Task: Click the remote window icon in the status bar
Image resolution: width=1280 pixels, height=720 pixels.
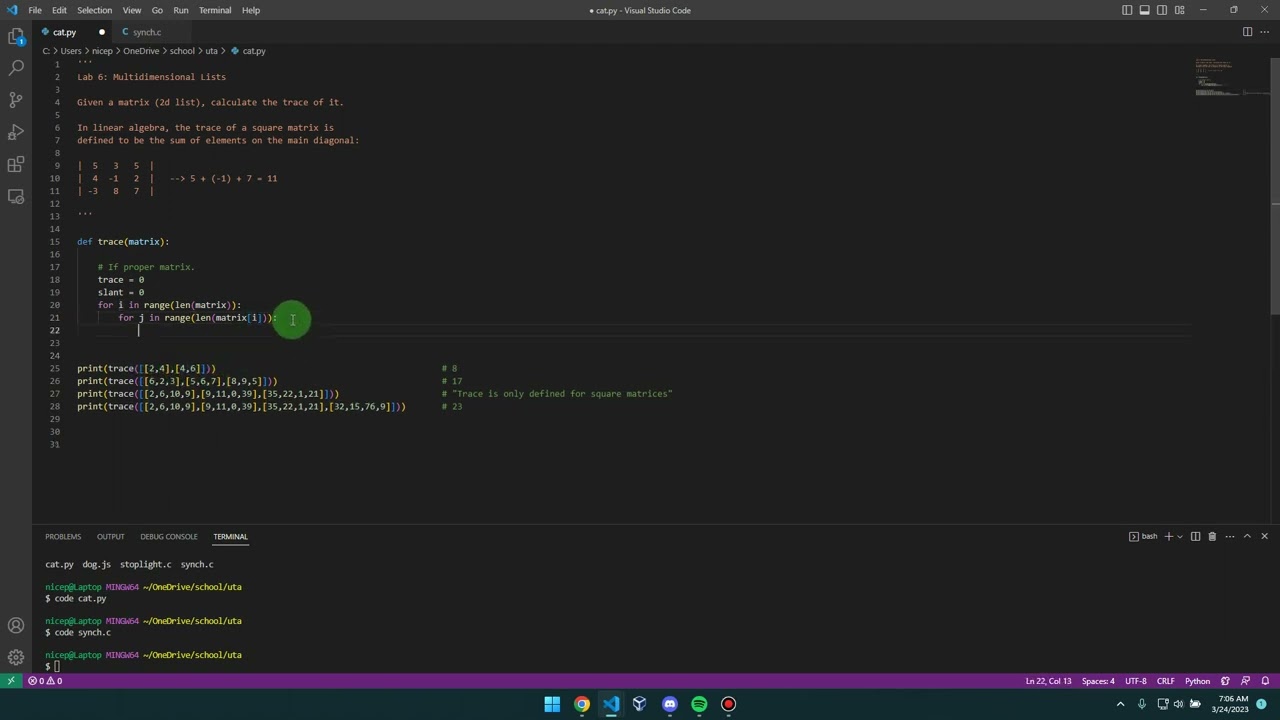Action: (x=11, y=681)
